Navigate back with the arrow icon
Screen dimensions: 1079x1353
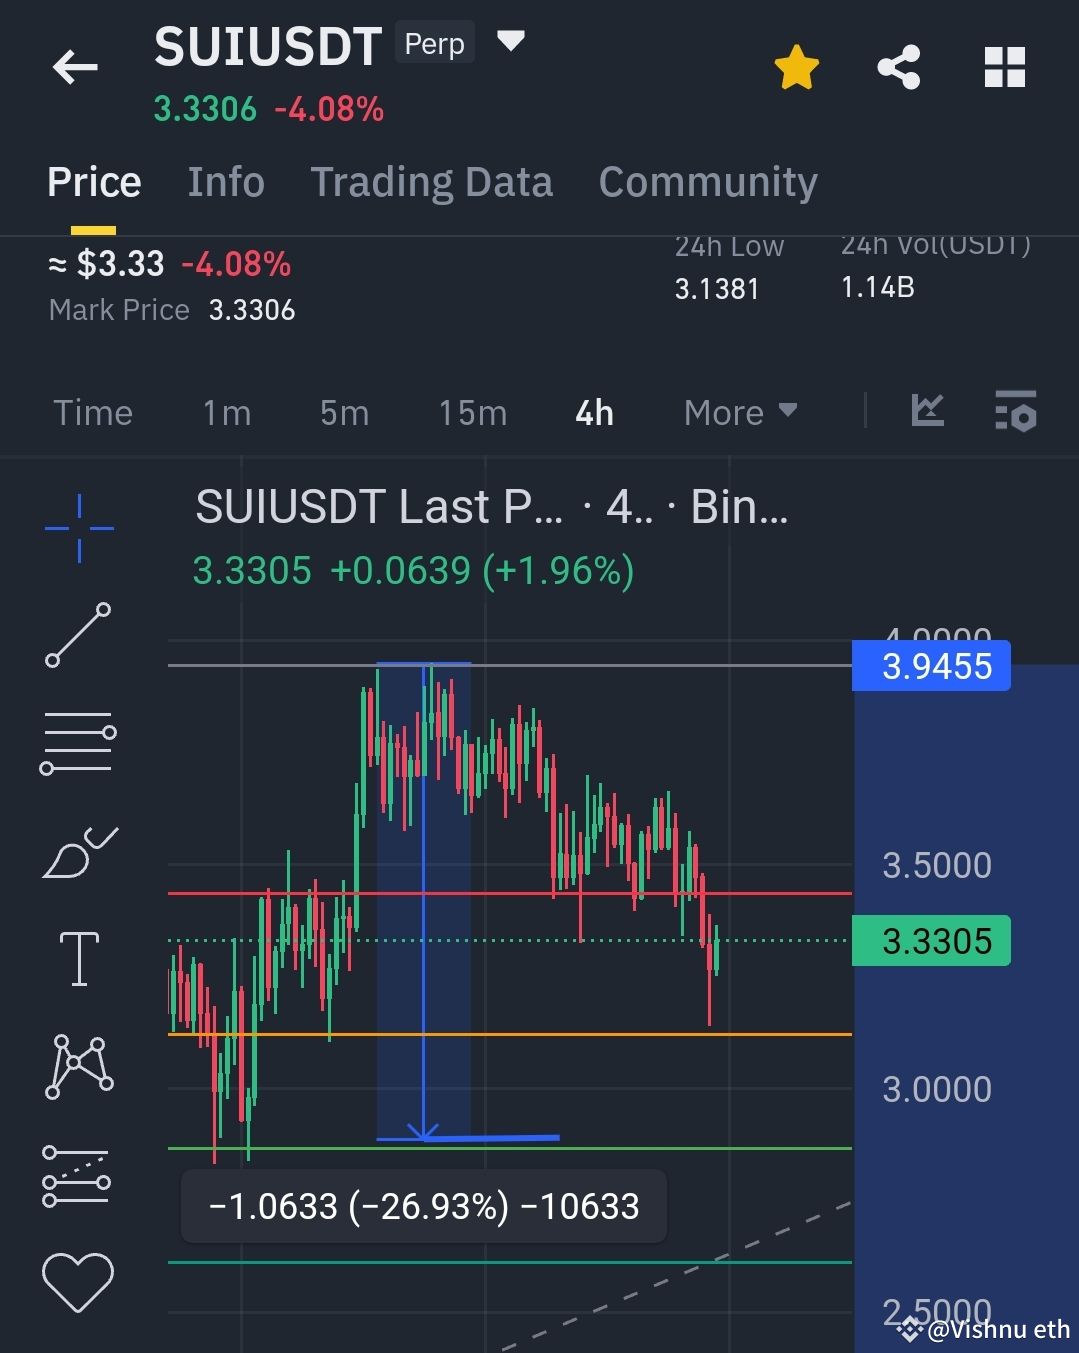point(73,66)
